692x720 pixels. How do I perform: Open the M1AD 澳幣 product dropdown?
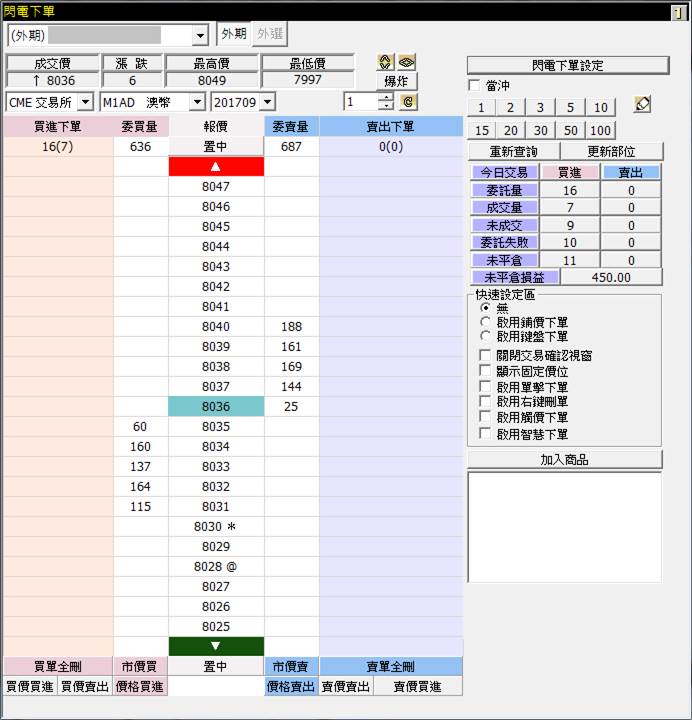[197, 102]
